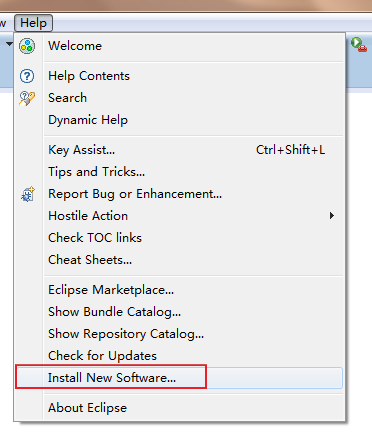
Task: Select Report Bug or Enhancement...
Action: 179,194
